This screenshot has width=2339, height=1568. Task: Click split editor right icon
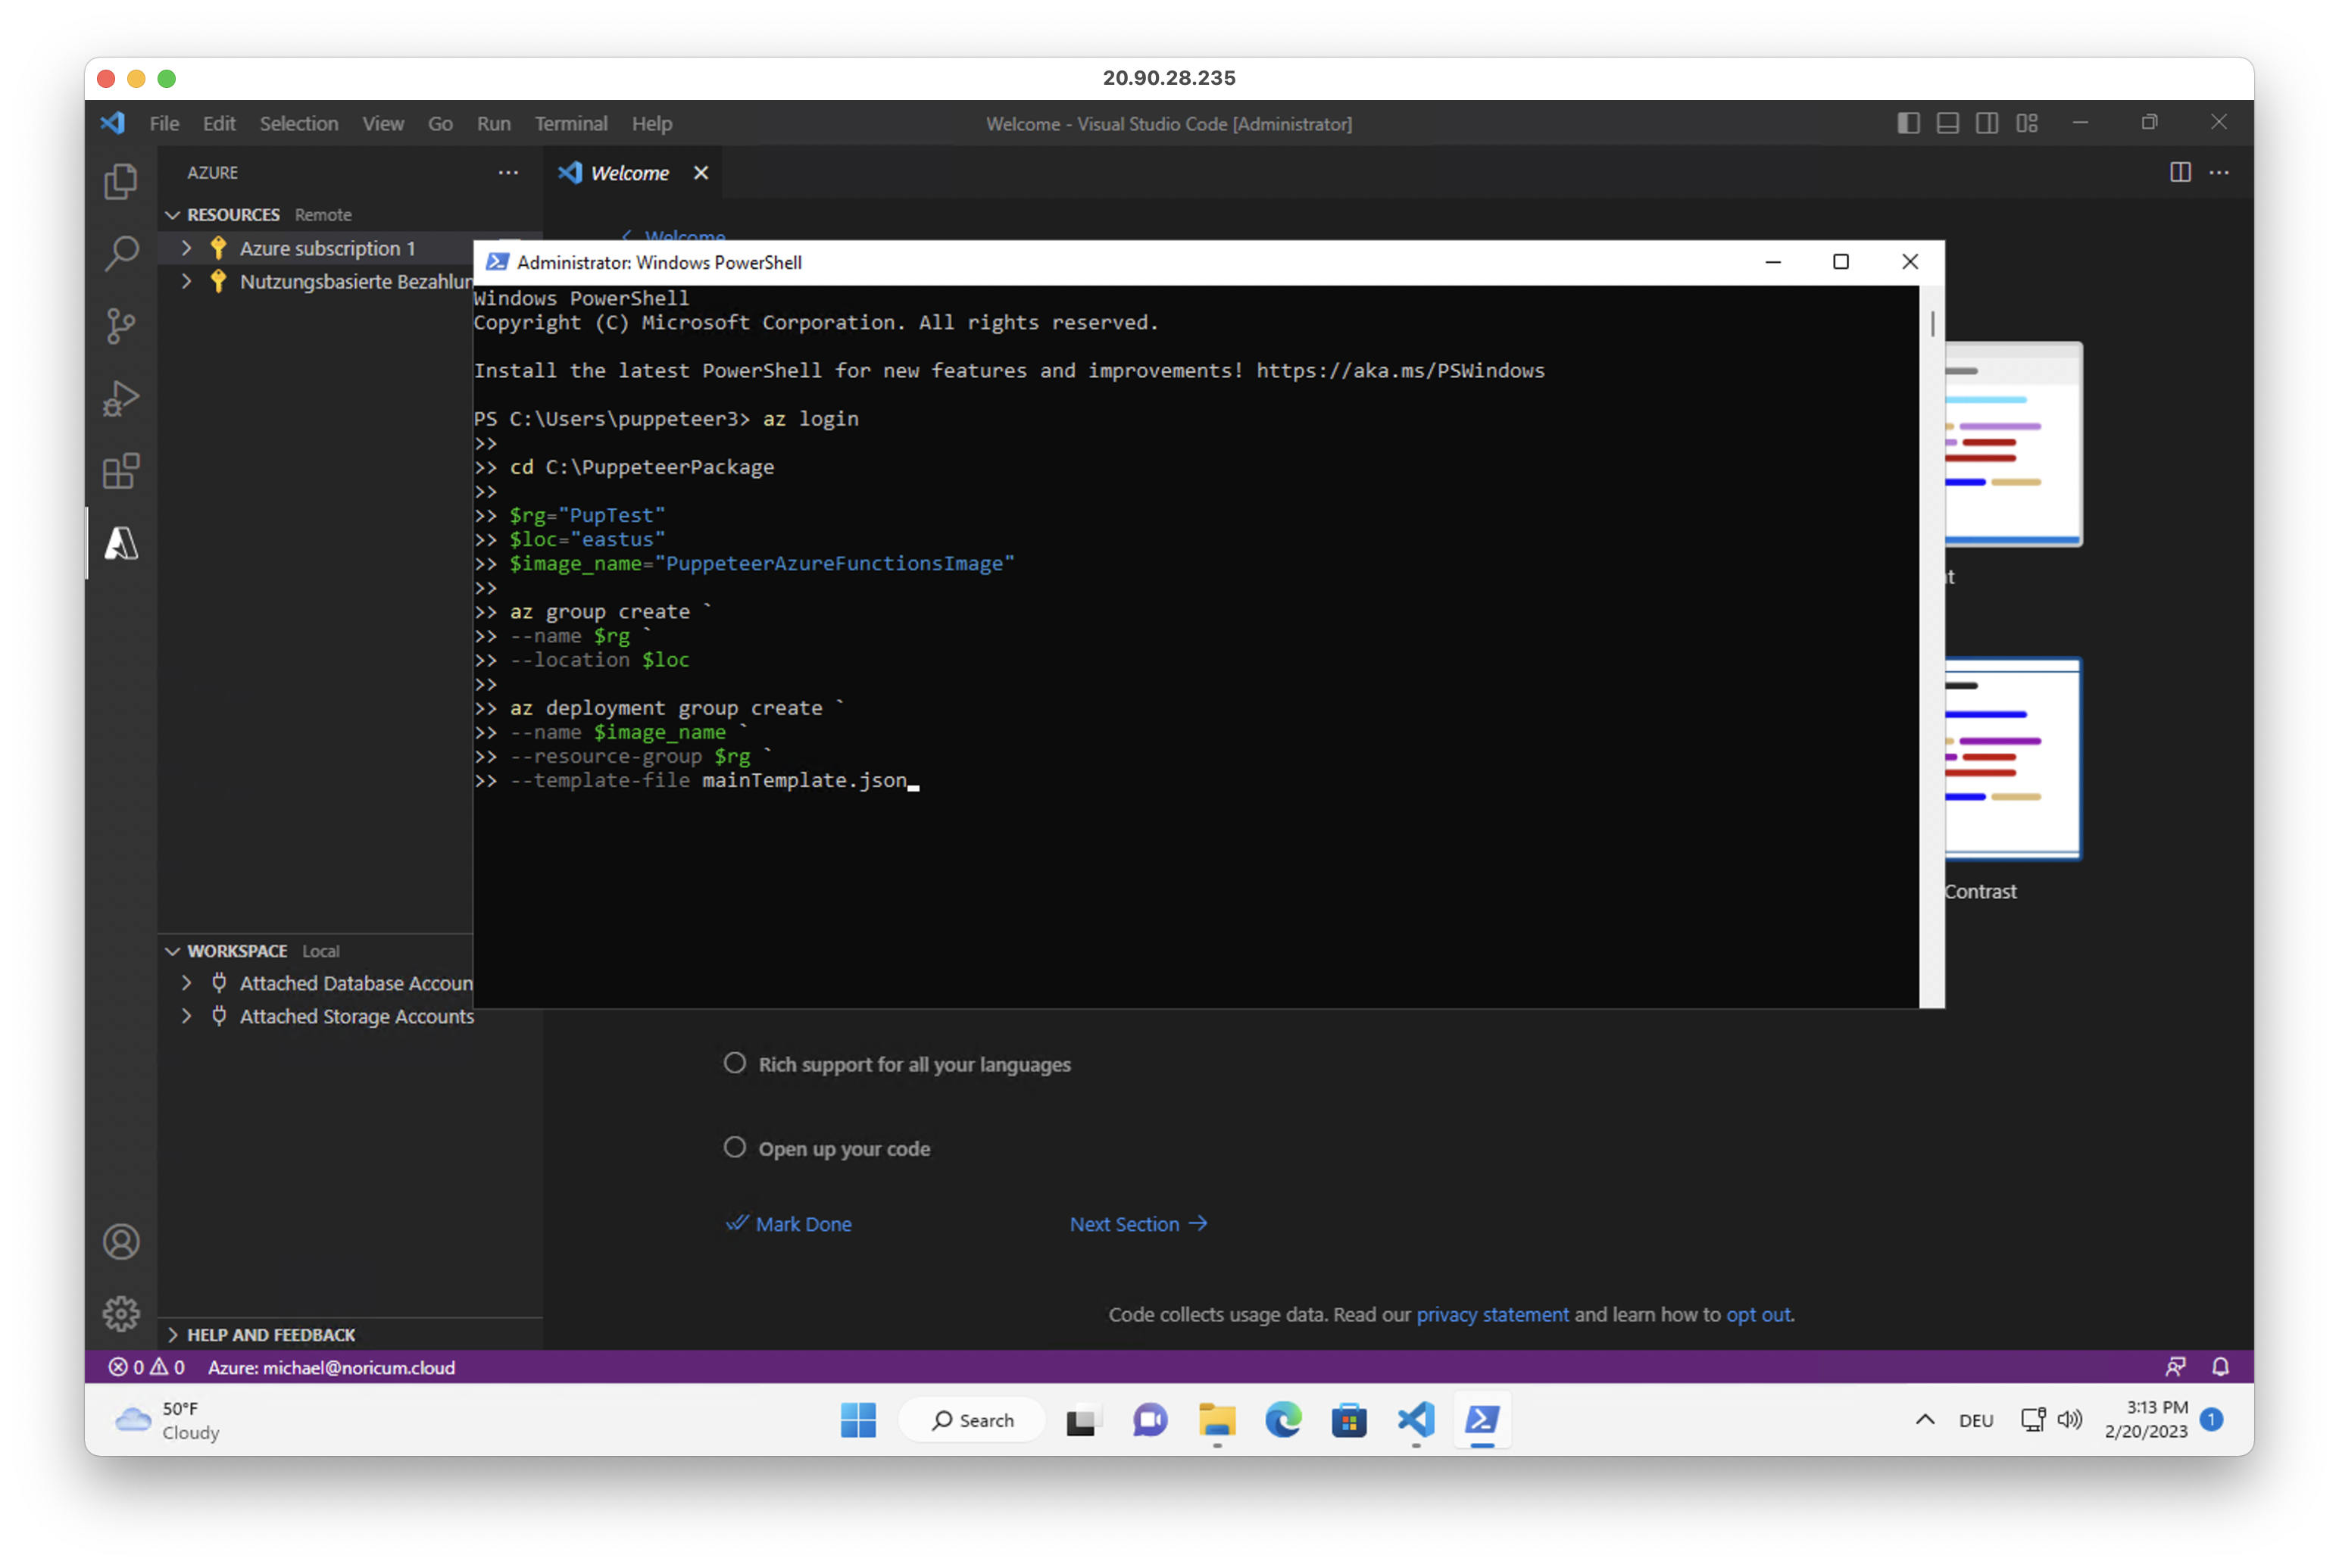2180,173
